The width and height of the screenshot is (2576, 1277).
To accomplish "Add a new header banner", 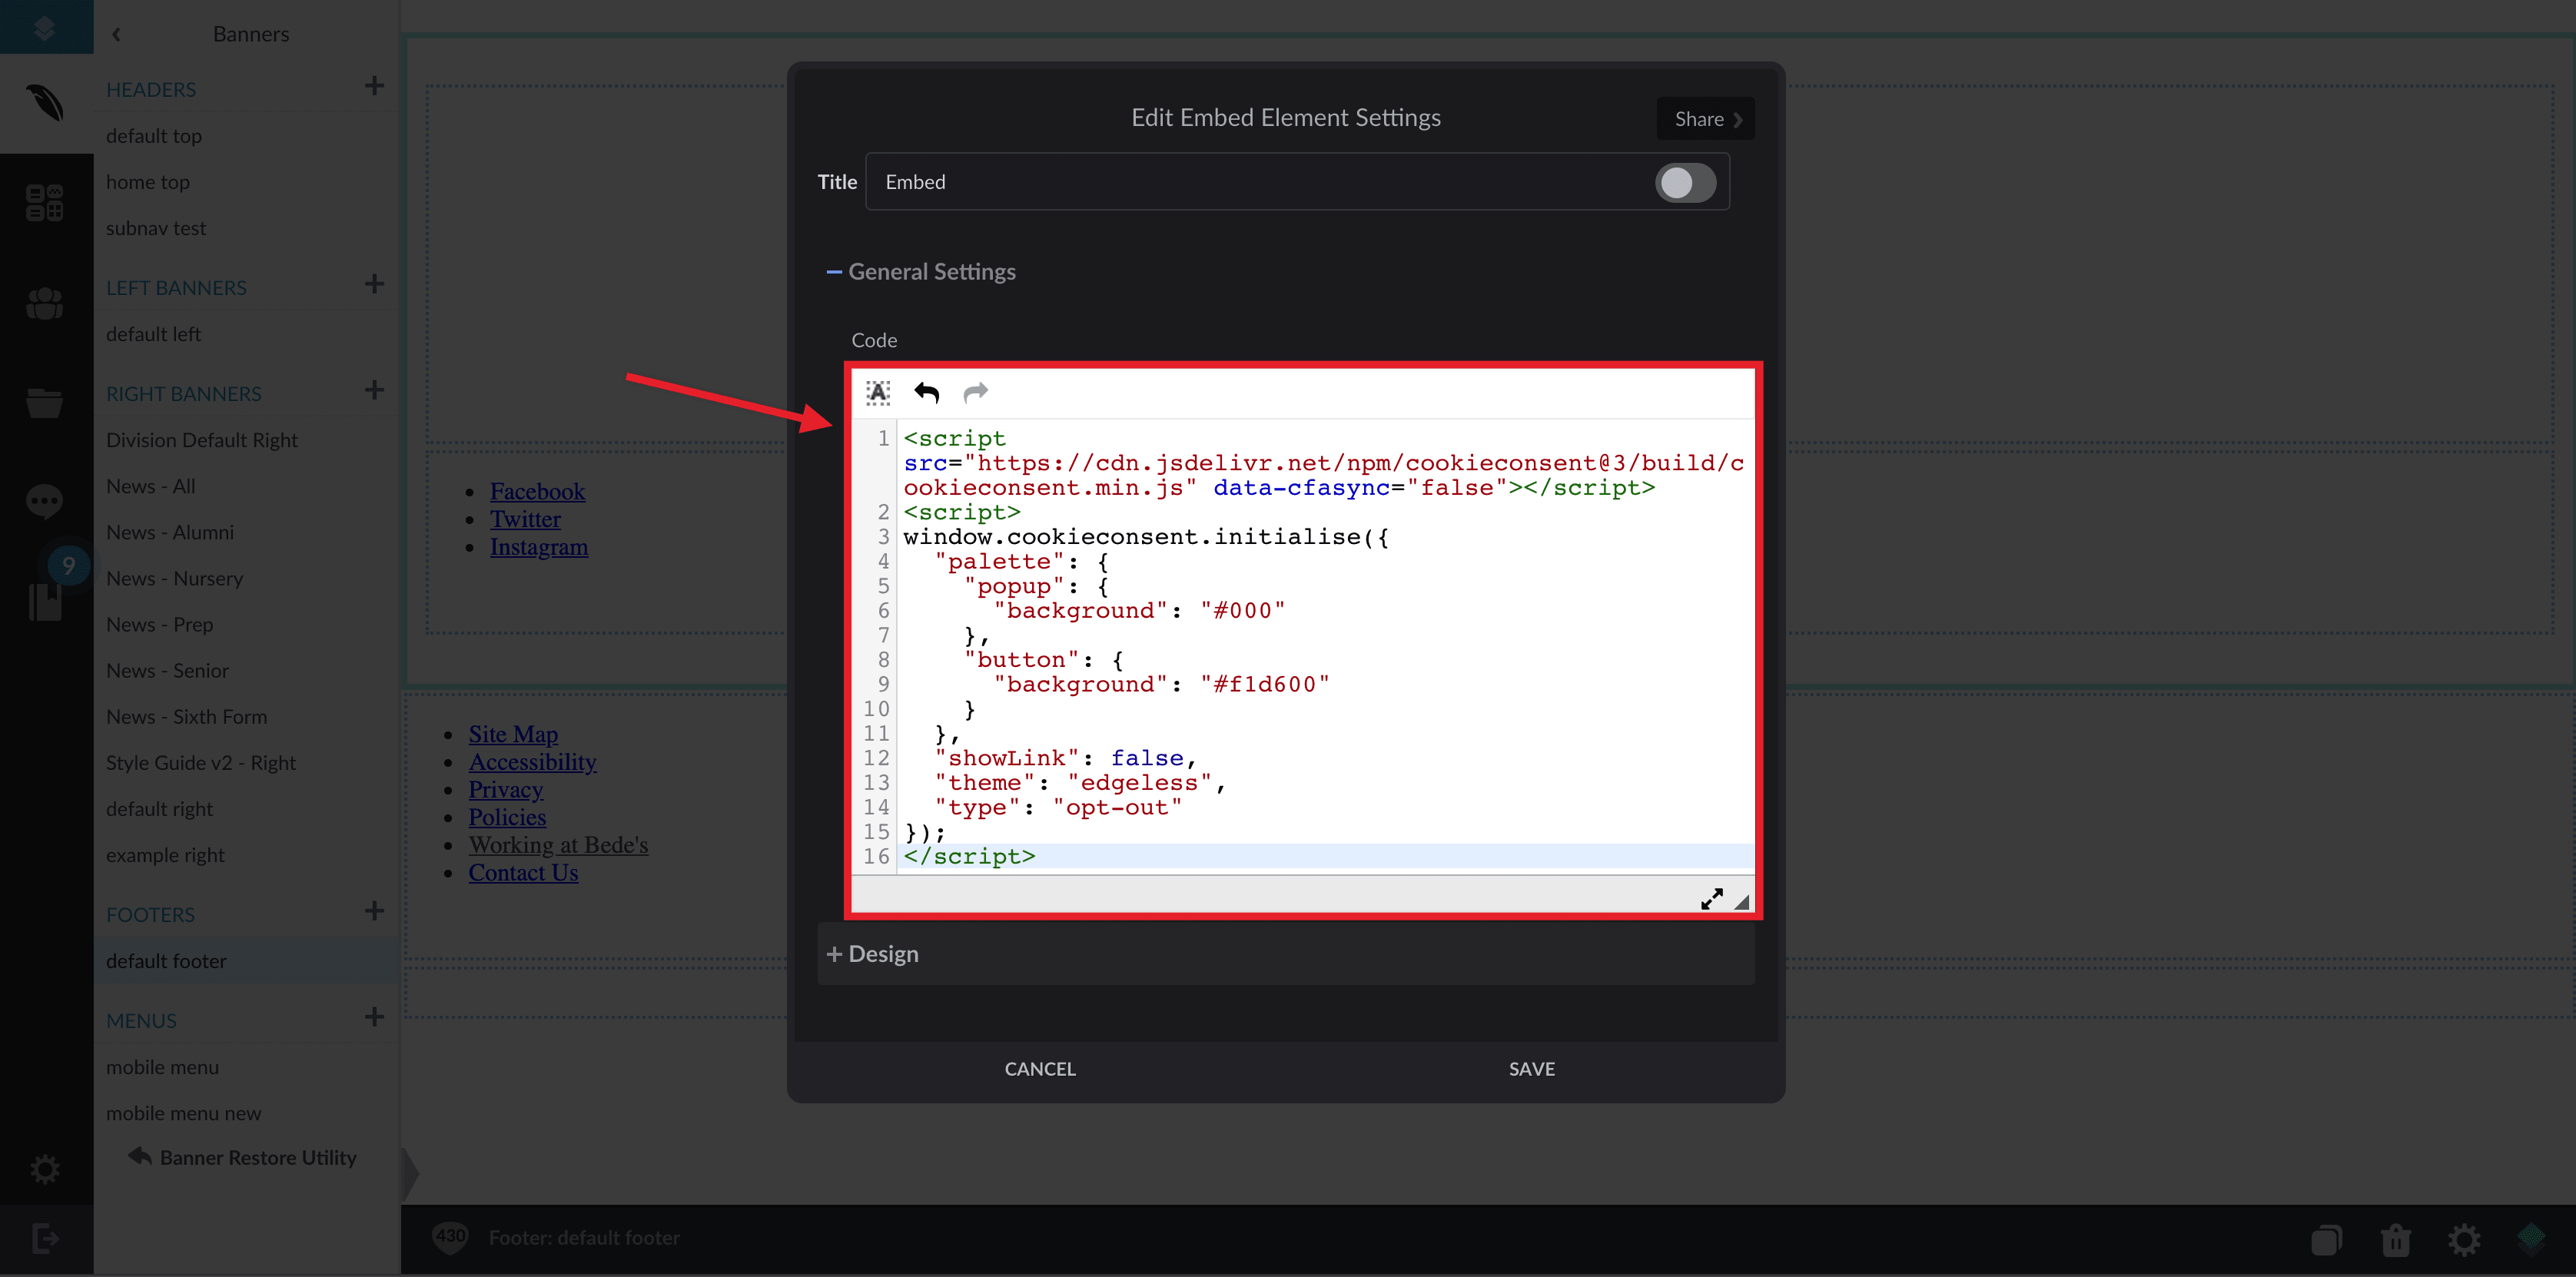I will pyautogui.click(x=374, y=86).
